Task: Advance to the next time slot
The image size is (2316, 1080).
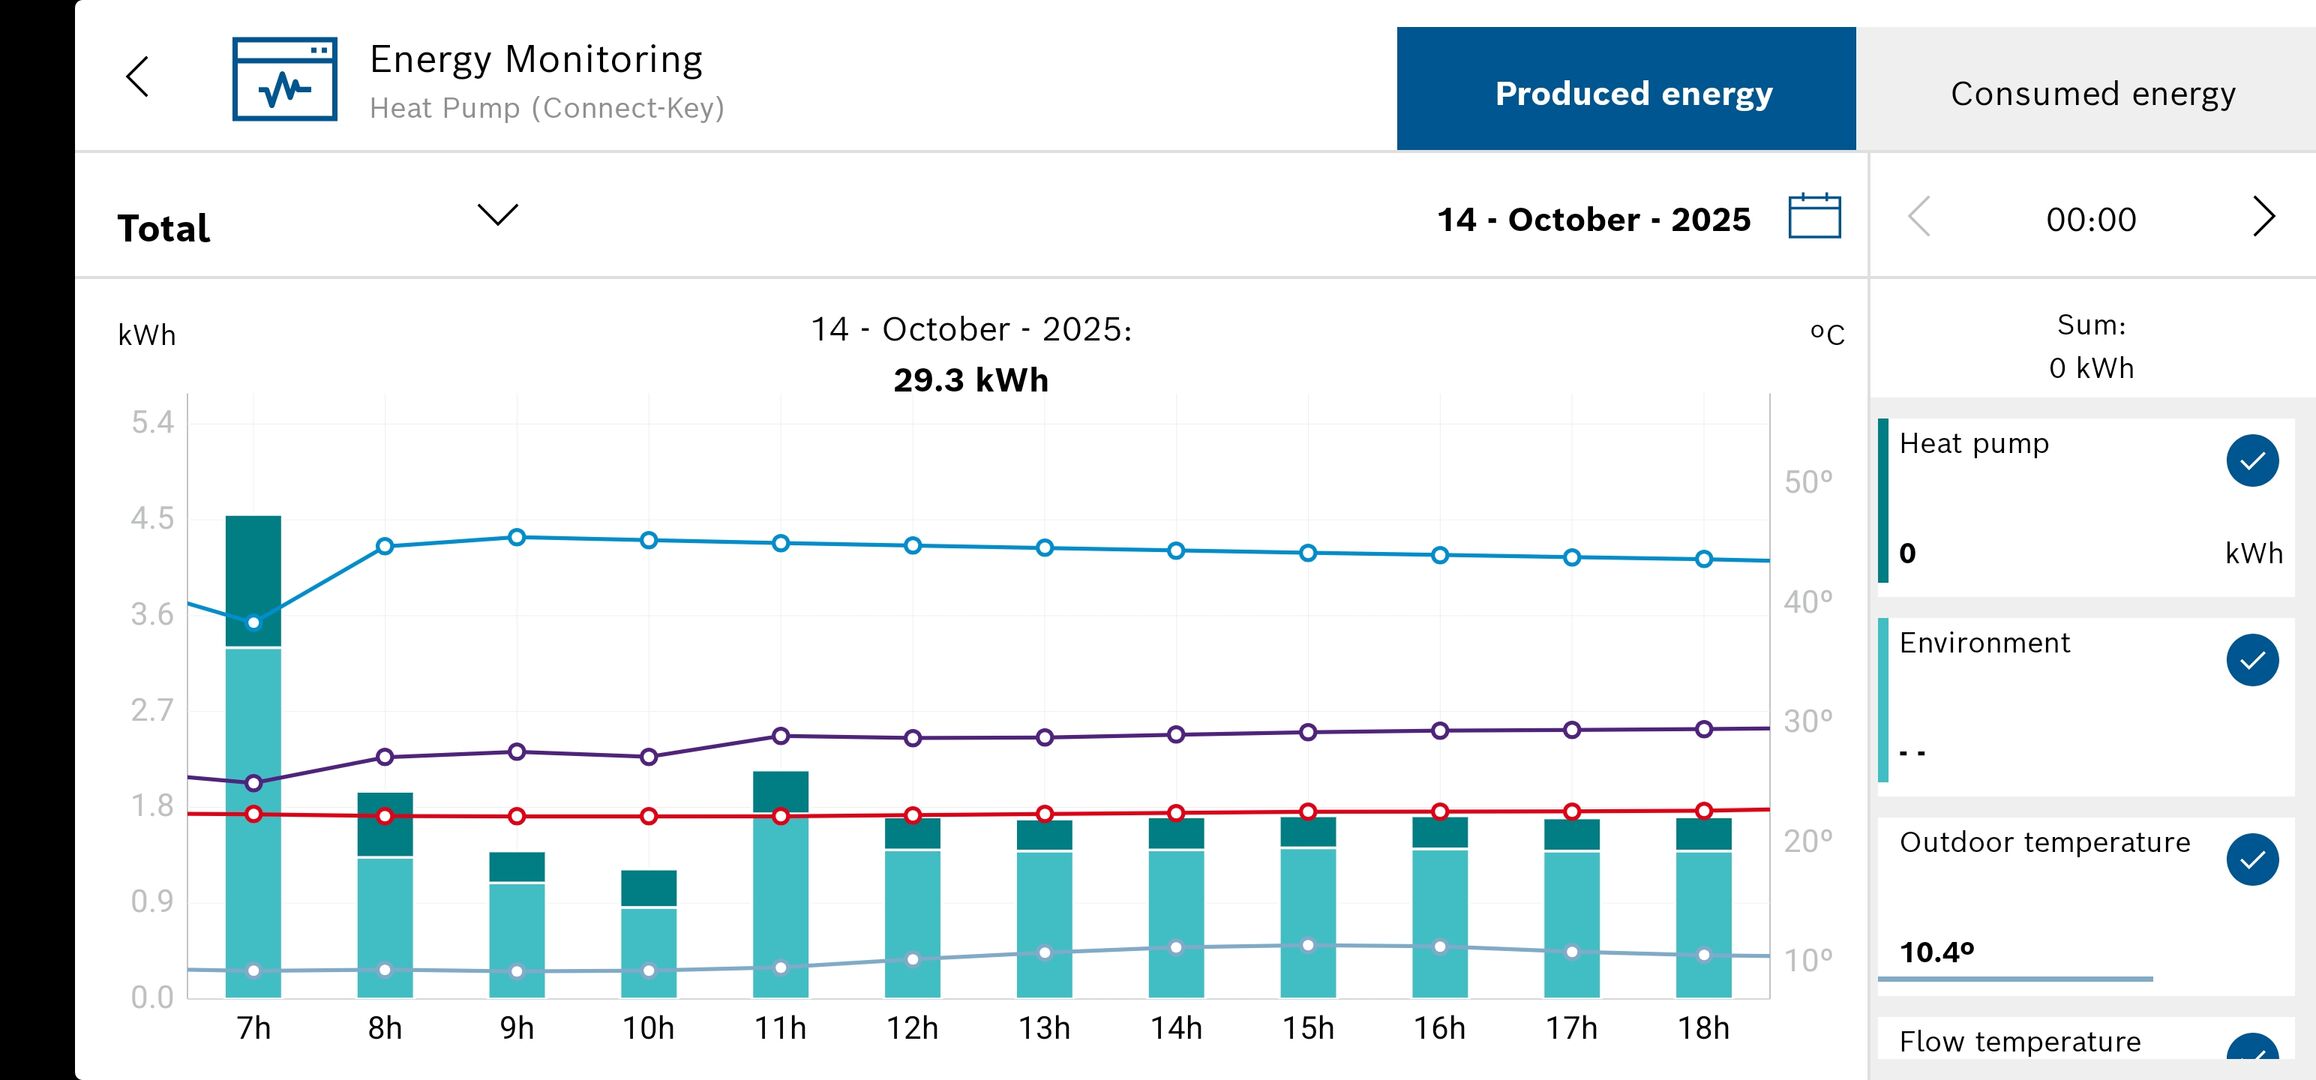Action: [x=2264, y=217]
